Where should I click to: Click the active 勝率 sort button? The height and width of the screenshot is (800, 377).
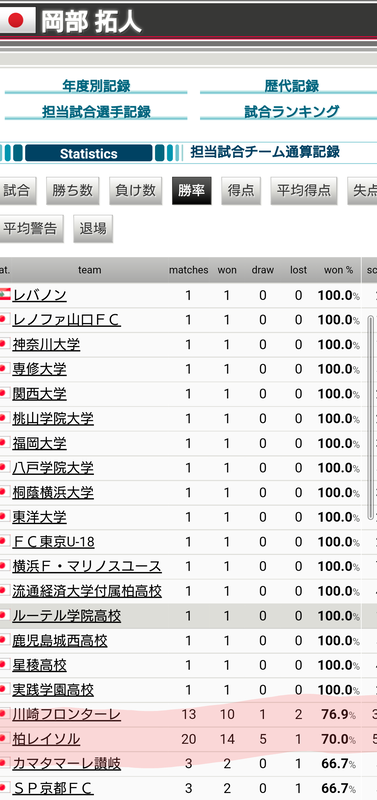[191, 191]
